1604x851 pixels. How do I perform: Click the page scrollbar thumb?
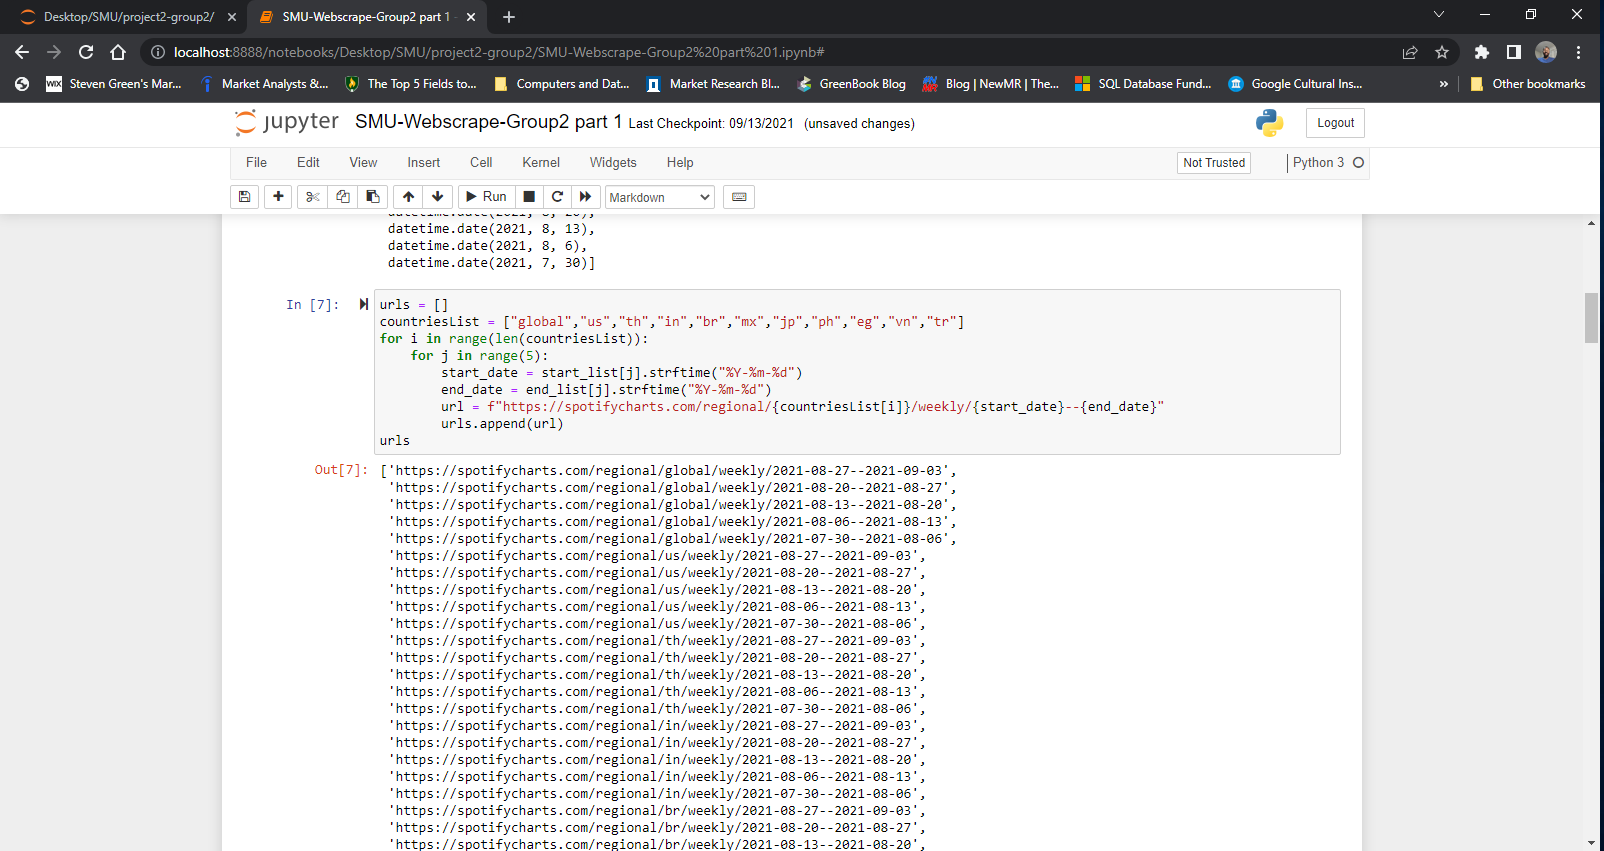pos(1591,318)
